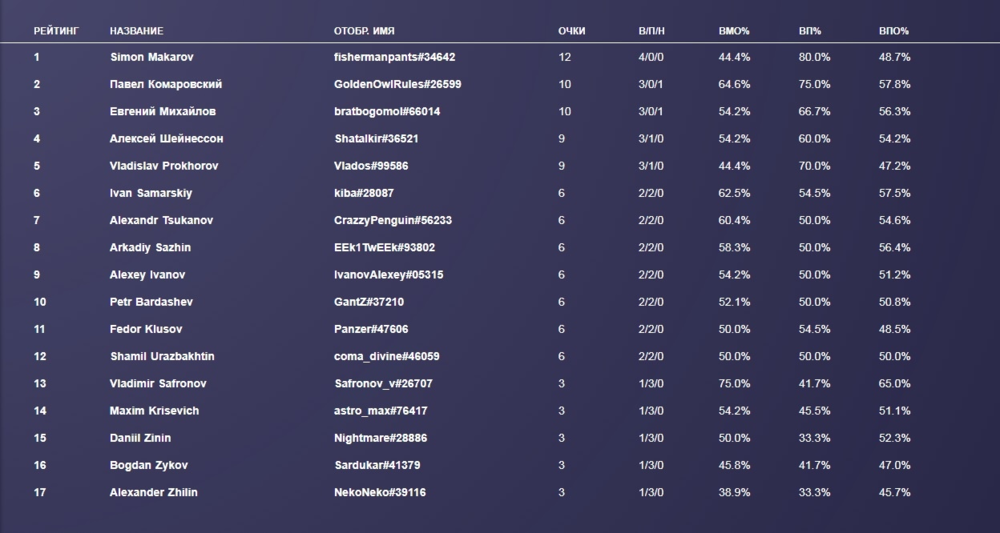Sort by the НАЗВАНИЕ column header
Screen dimensions: 1000x533
136,31
